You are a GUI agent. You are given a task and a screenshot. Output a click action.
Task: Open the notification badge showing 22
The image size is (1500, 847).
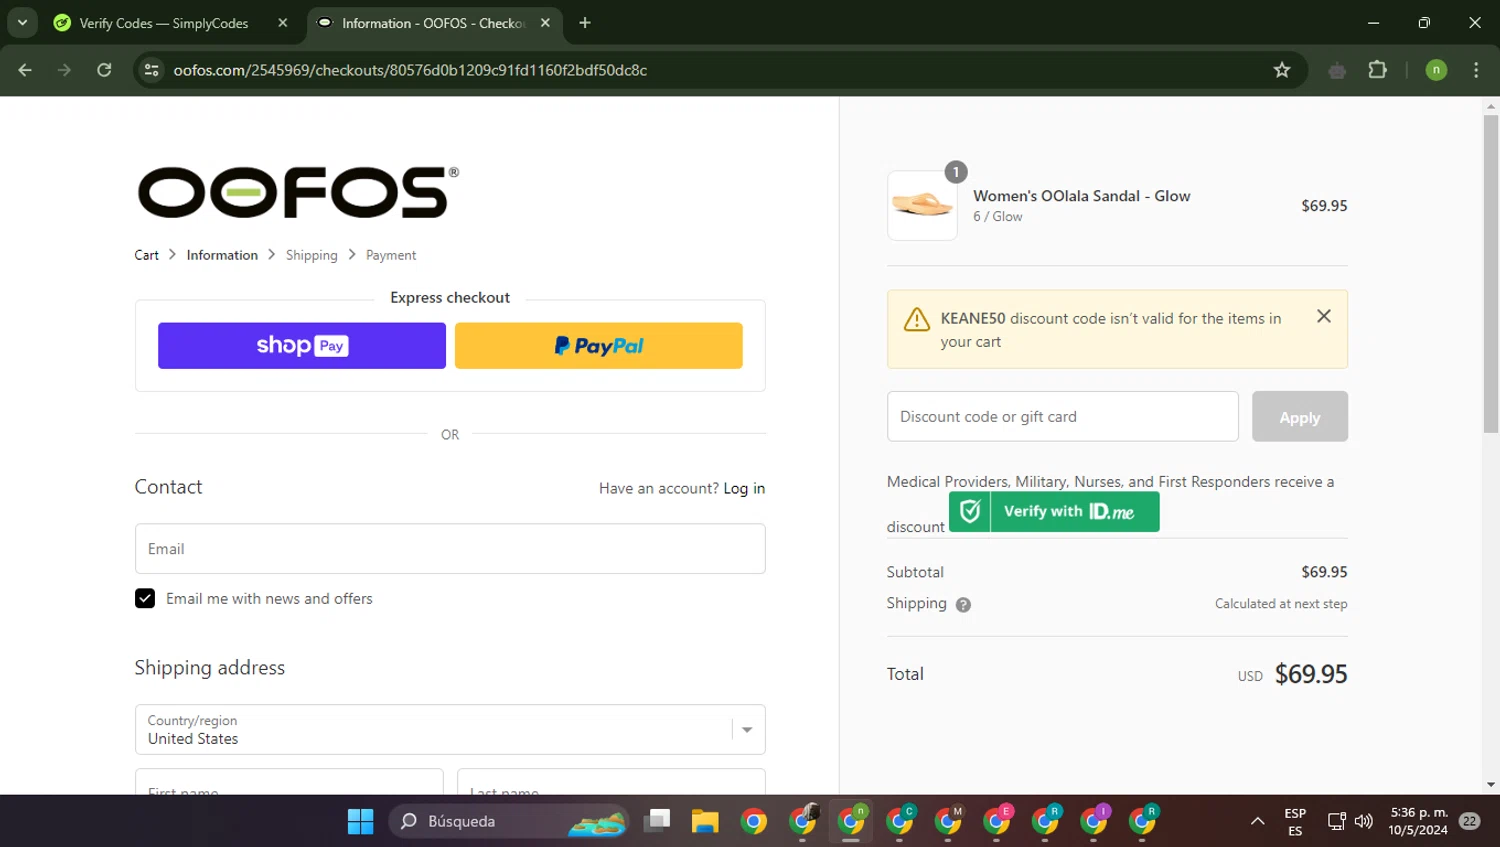tap(1469, 821)
